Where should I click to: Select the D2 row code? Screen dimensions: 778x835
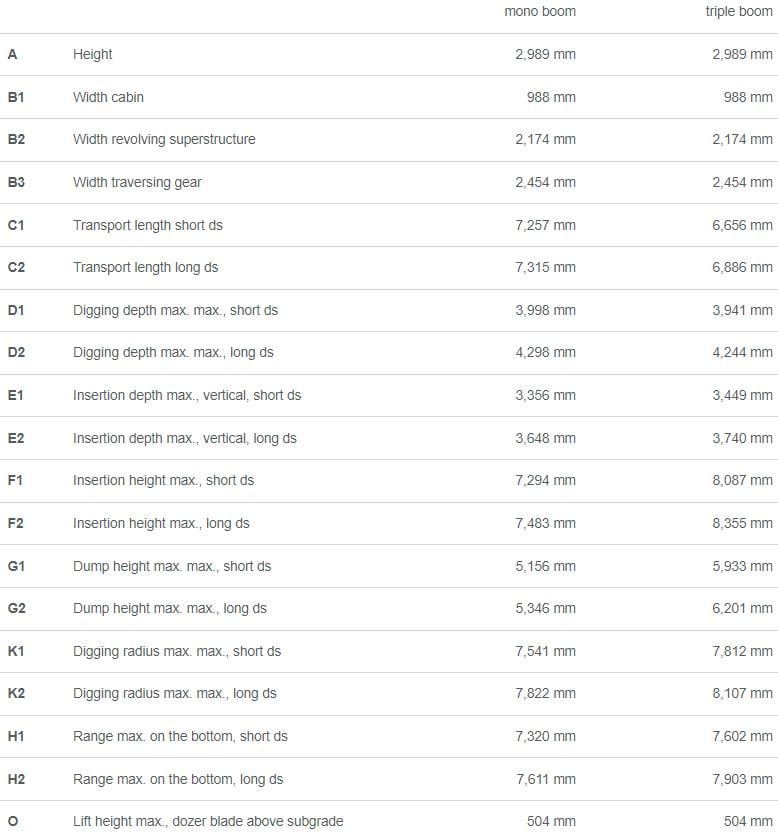16,353
